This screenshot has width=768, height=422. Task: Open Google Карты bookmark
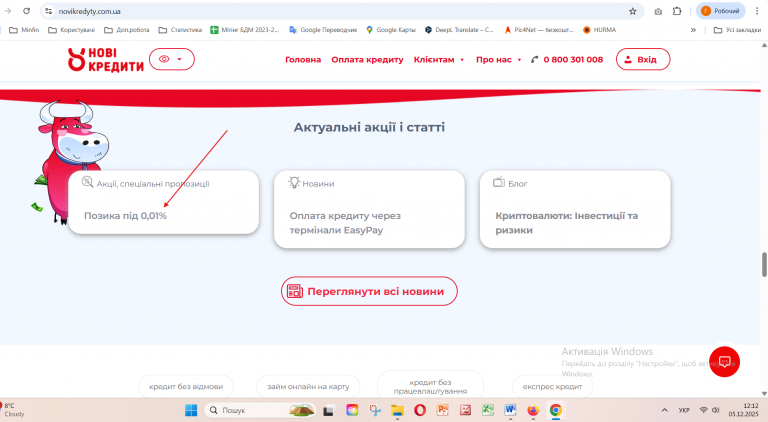tap(390, 30)
